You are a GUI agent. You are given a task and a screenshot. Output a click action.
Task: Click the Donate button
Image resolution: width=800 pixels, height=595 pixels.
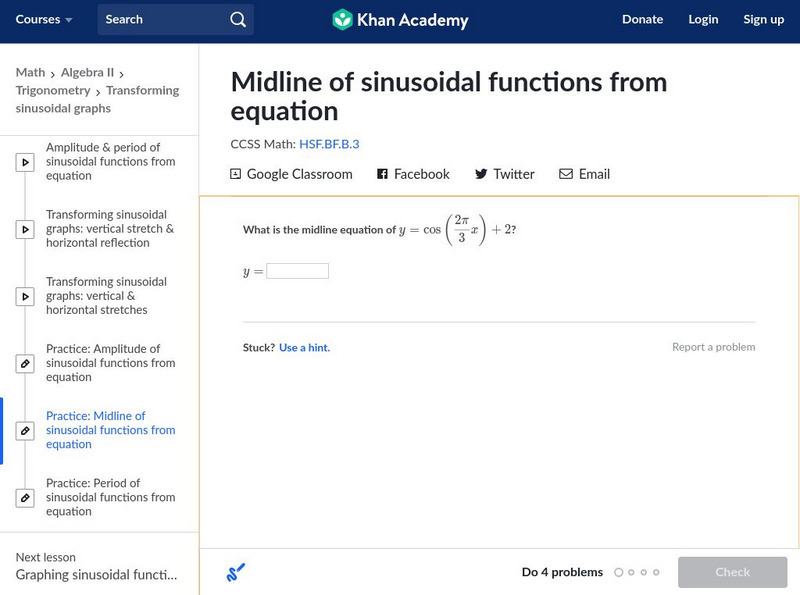pyautogui.click(x=643, y=19)
